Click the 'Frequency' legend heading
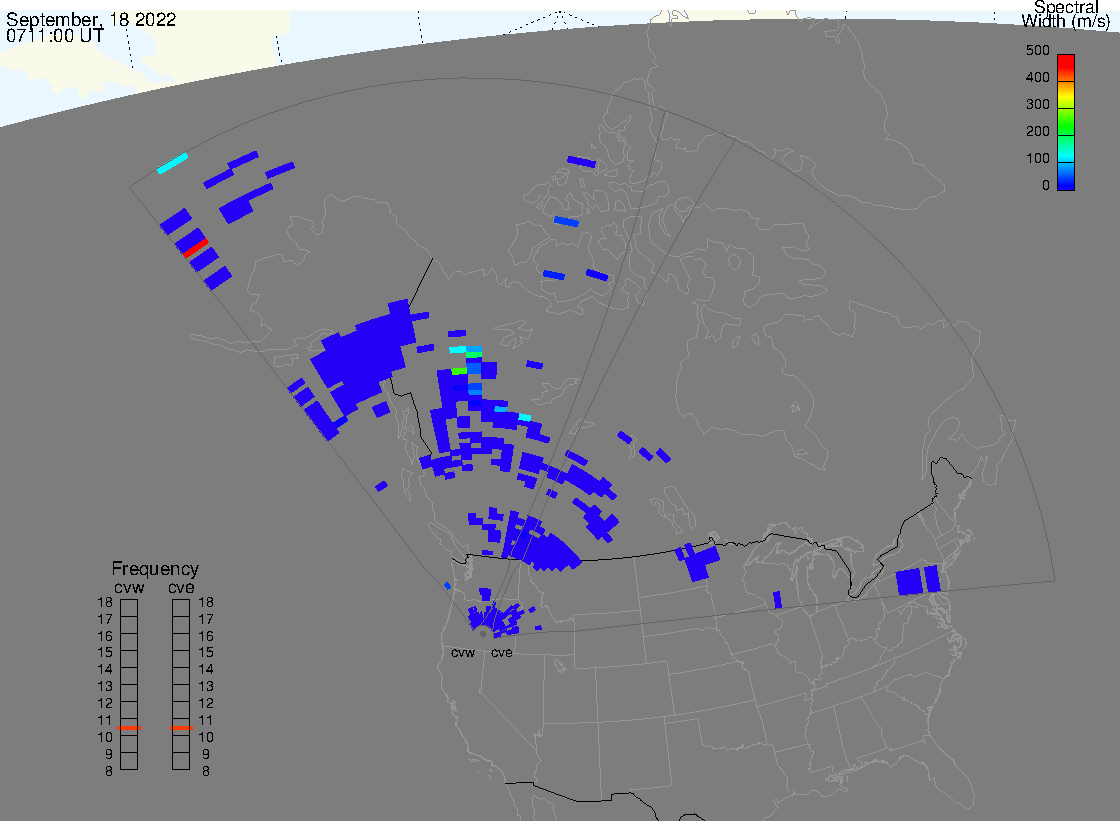Viewport: 1120px width, 821px height. tap(155, 569)
